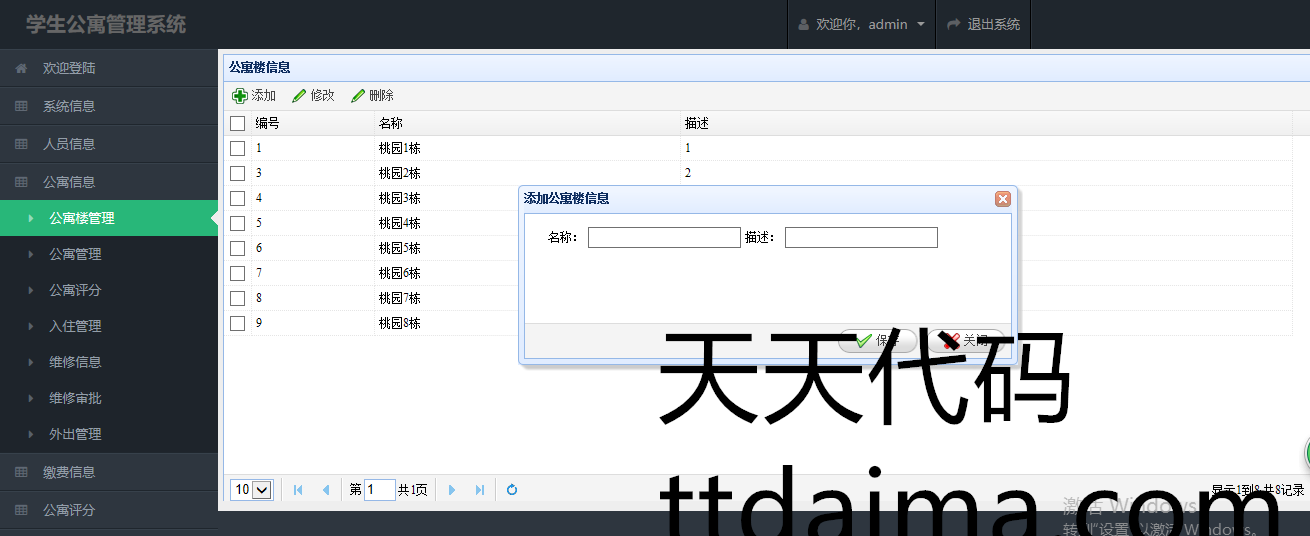Click 退出系统 to log out

click(983, 24)
